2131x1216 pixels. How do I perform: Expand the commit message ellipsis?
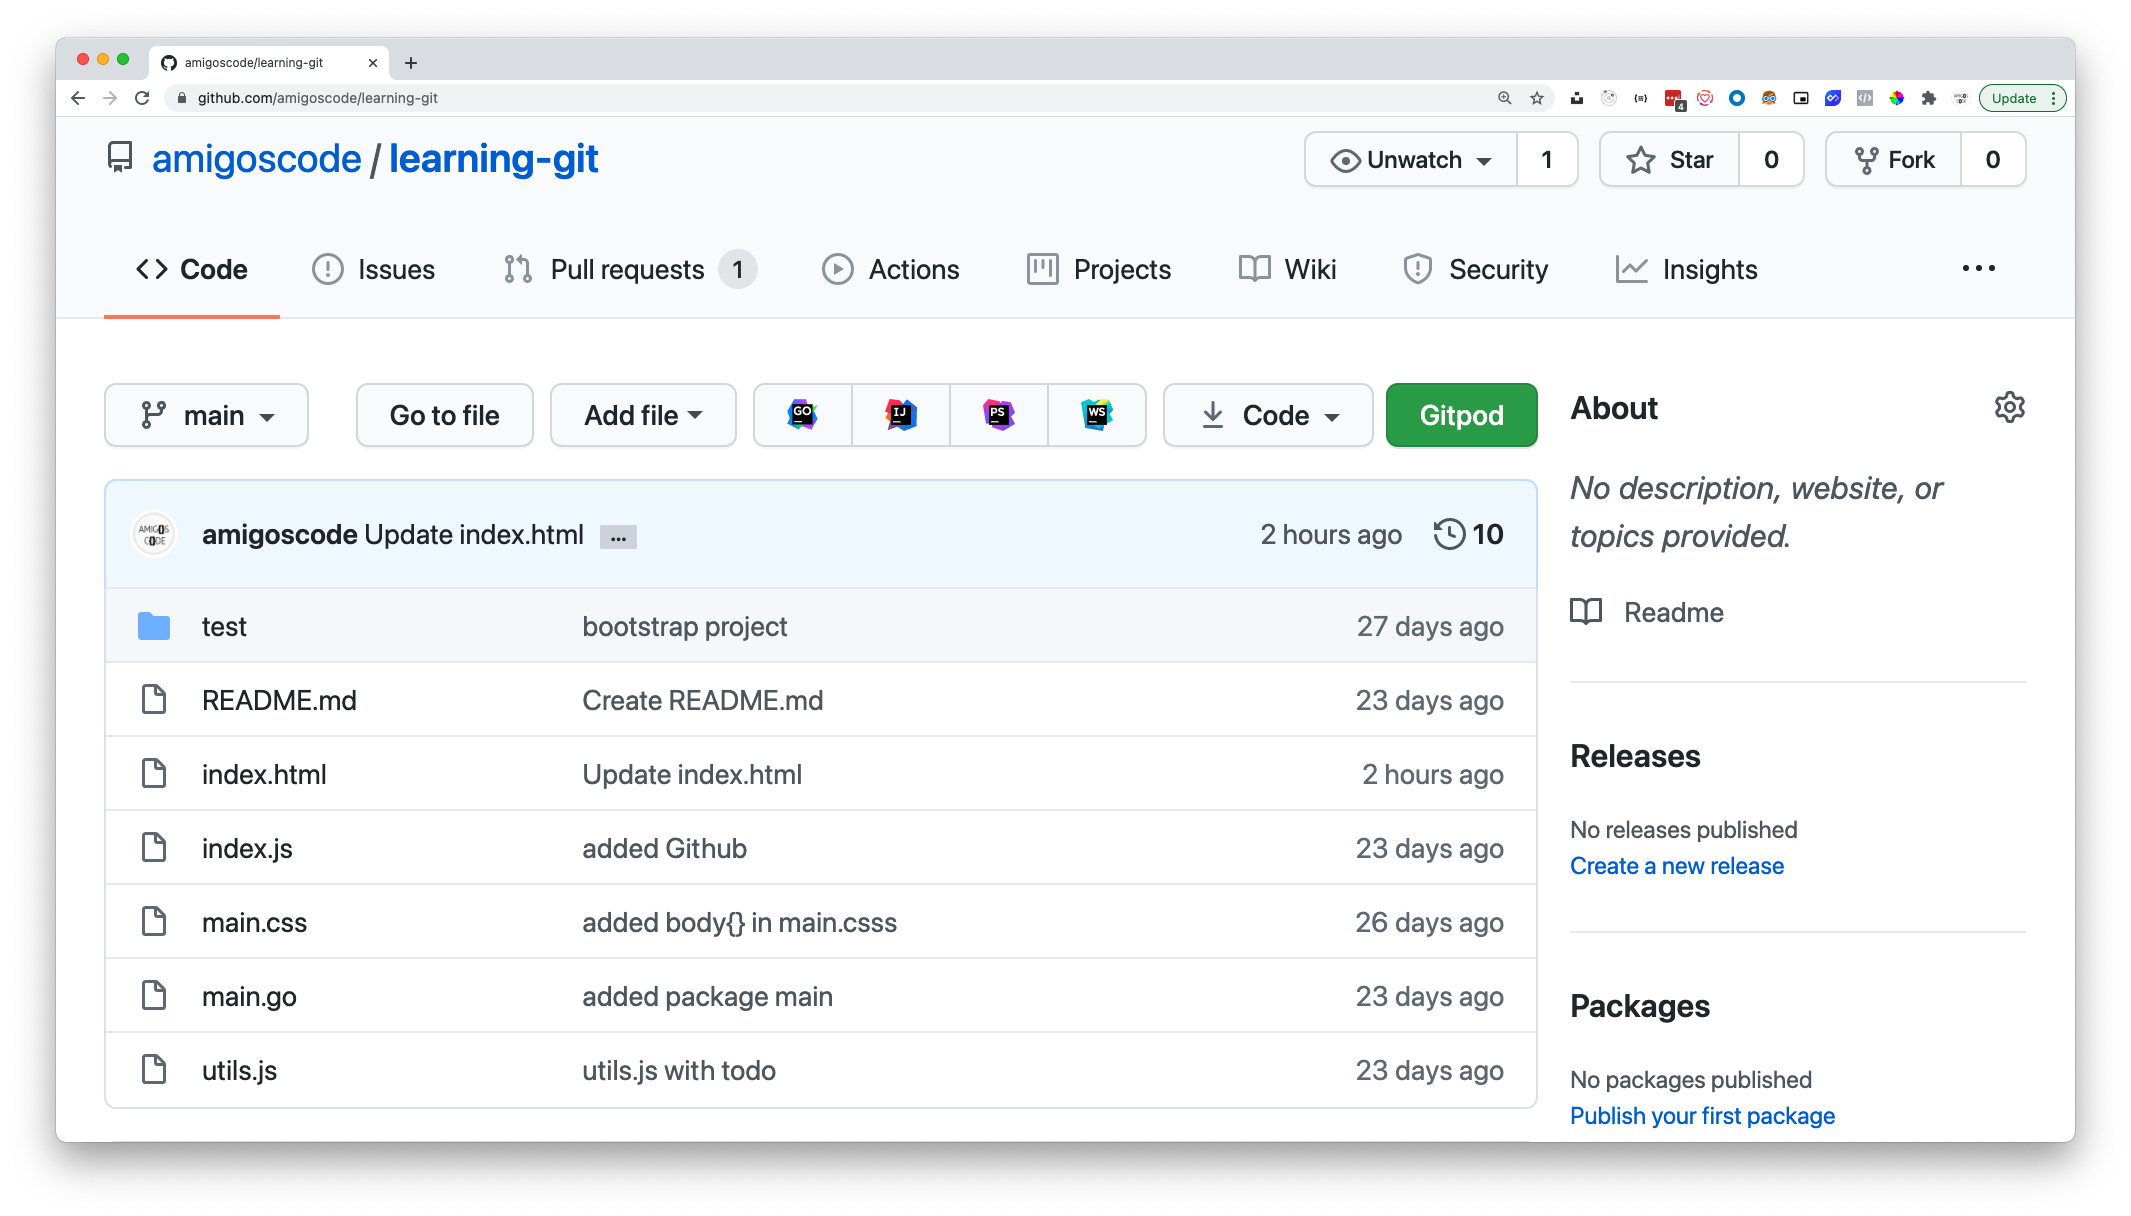(x=618, y=537)
